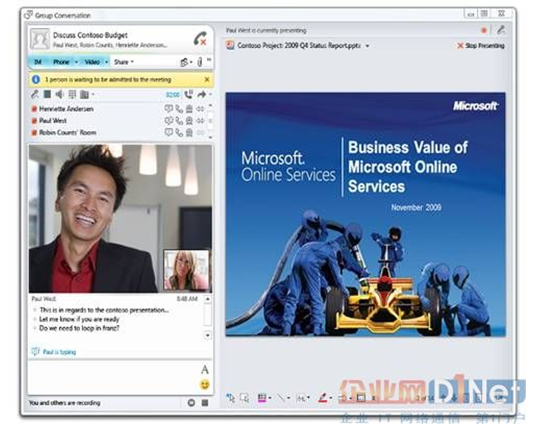Mute the speaker in call controls
Viewport: 538px width, 431px height.
pyautogui.click(x=60, y=94)
